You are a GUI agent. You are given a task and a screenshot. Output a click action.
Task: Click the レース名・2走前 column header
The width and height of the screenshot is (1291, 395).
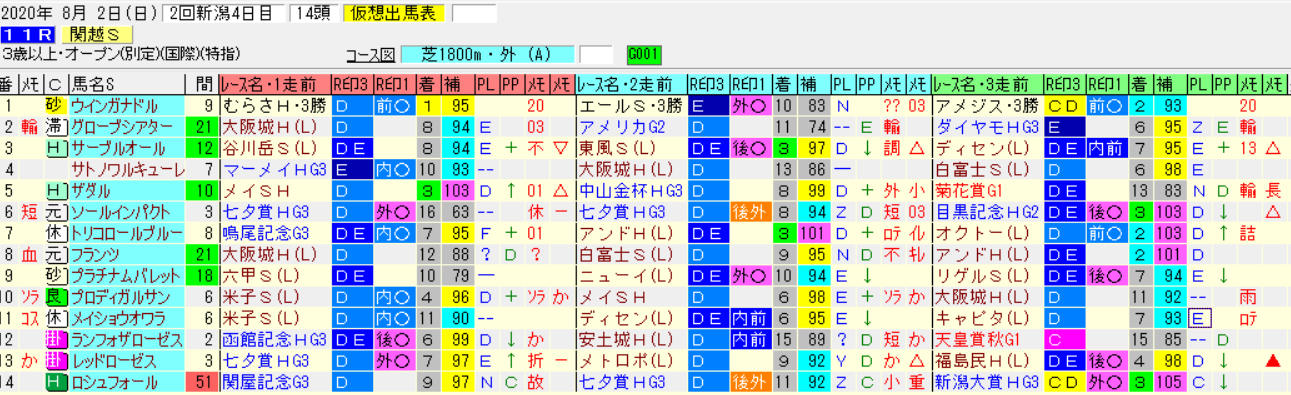(632, 84)
